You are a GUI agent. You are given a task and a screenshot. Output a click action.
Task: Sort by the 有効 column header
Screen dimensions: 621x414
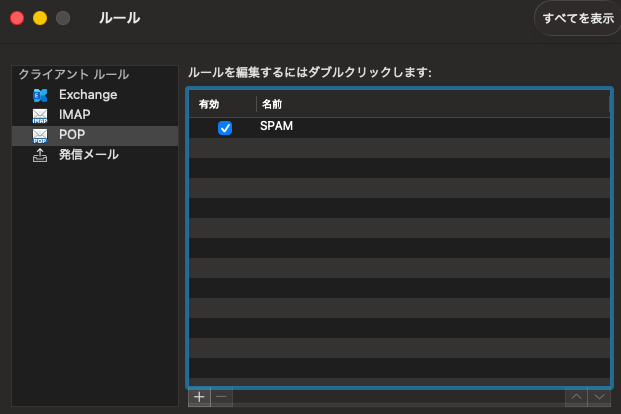point(209,104)
